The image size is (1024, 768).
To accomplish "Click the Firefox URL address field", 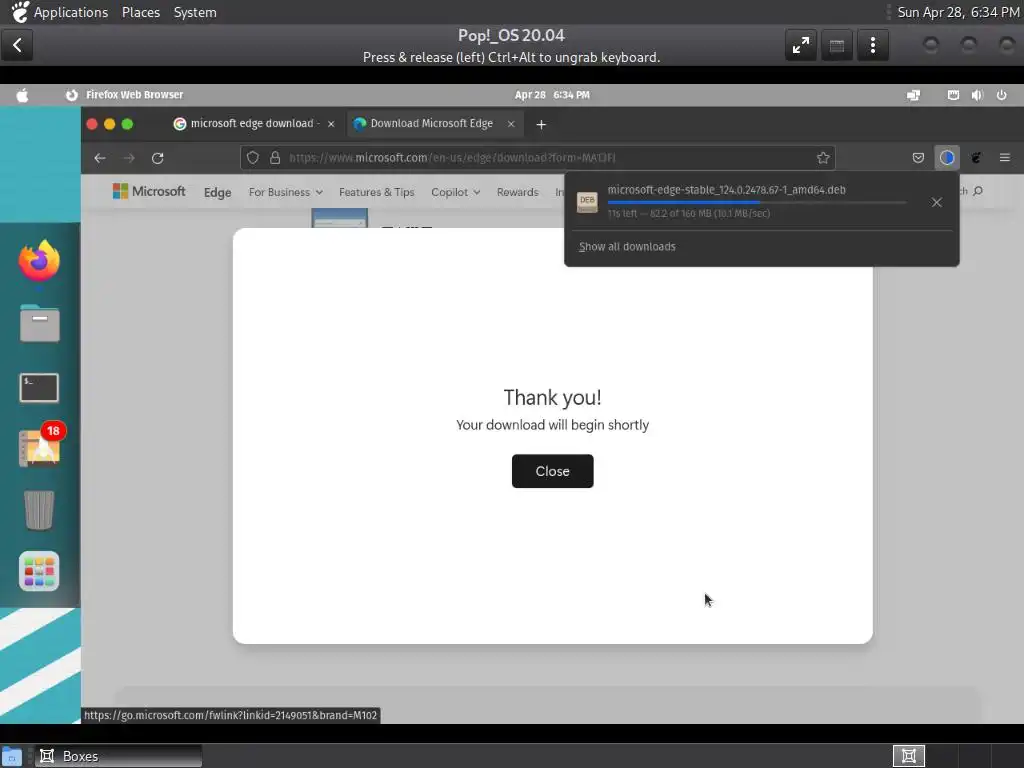I will (536, 157).
